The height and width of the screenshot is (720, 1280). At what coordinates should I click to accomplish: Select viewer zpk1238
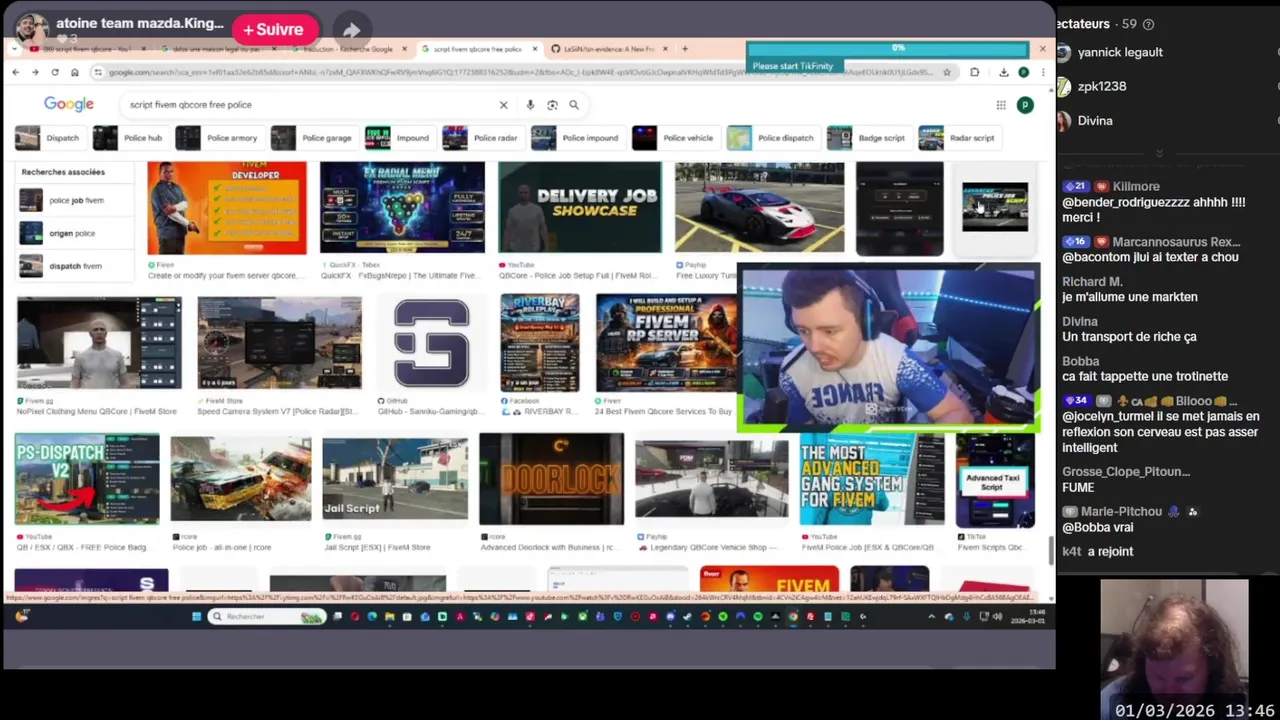point(1102,86)
